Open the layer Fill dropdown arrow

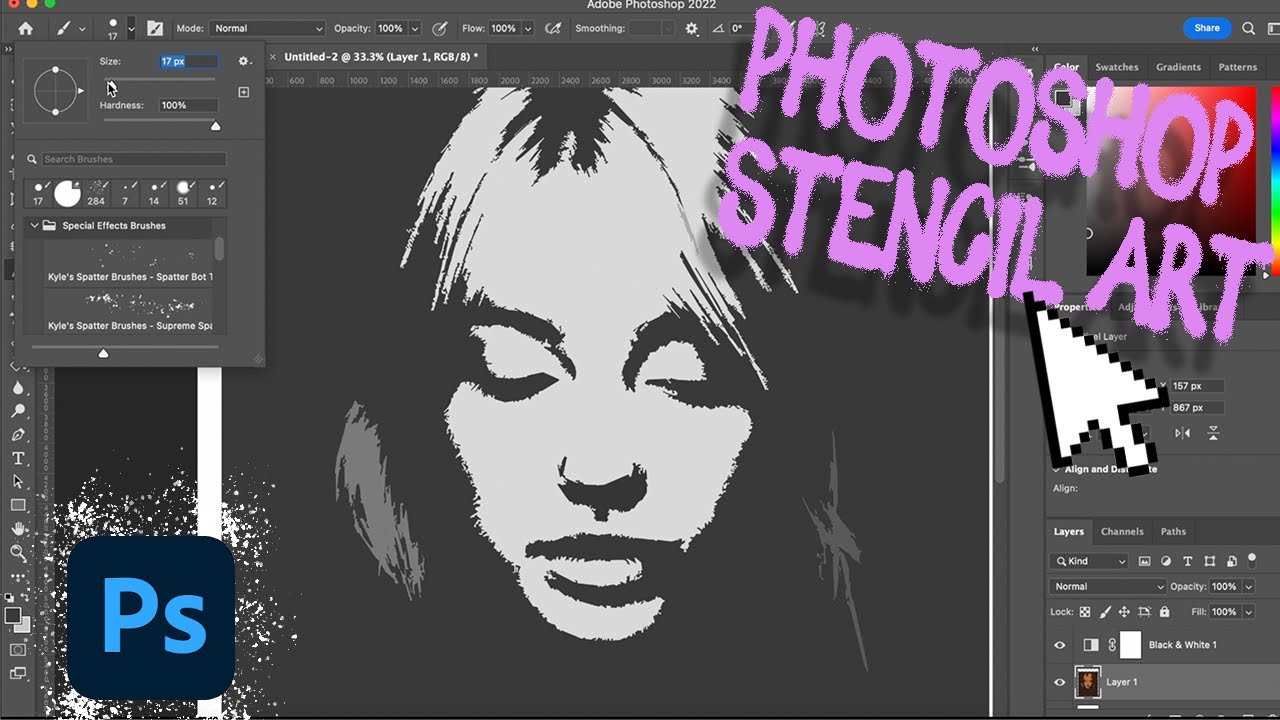click(x=1247, y=612)
